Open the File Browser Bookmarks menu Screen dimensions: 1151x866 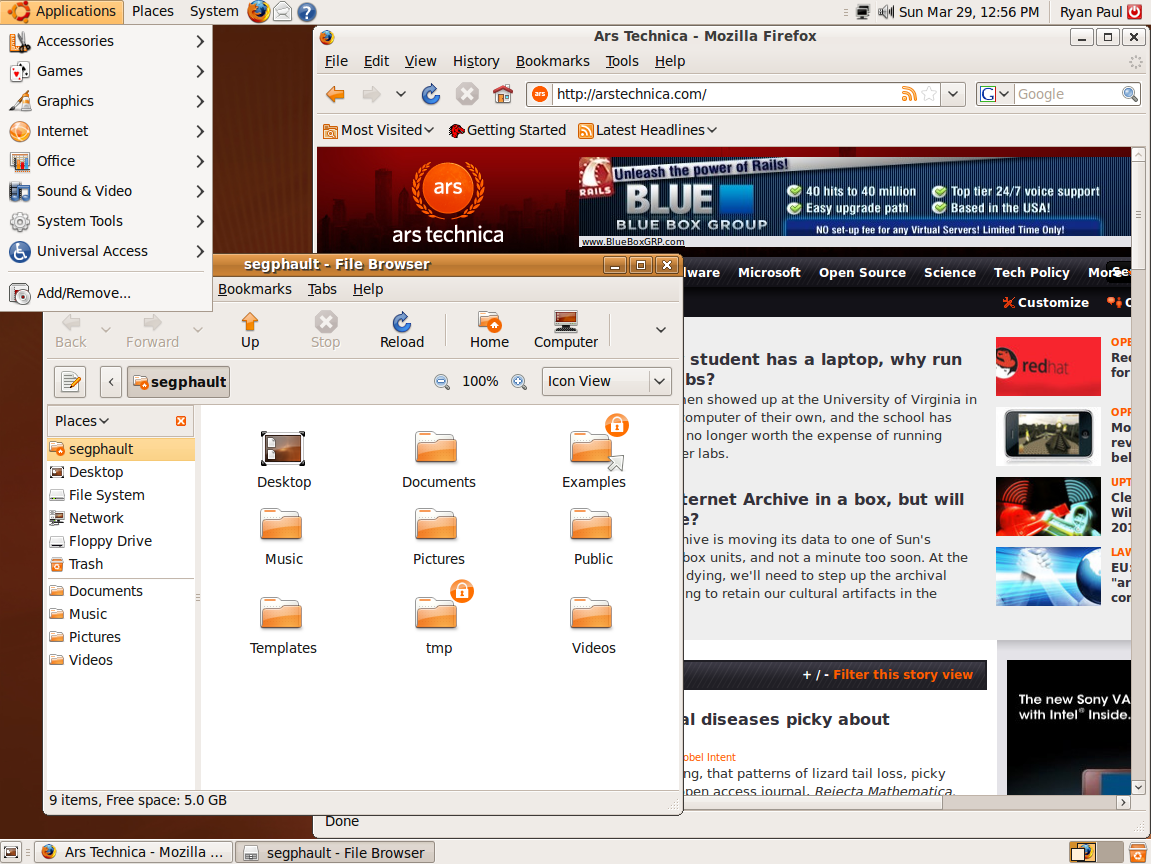[x=255, y=290]
